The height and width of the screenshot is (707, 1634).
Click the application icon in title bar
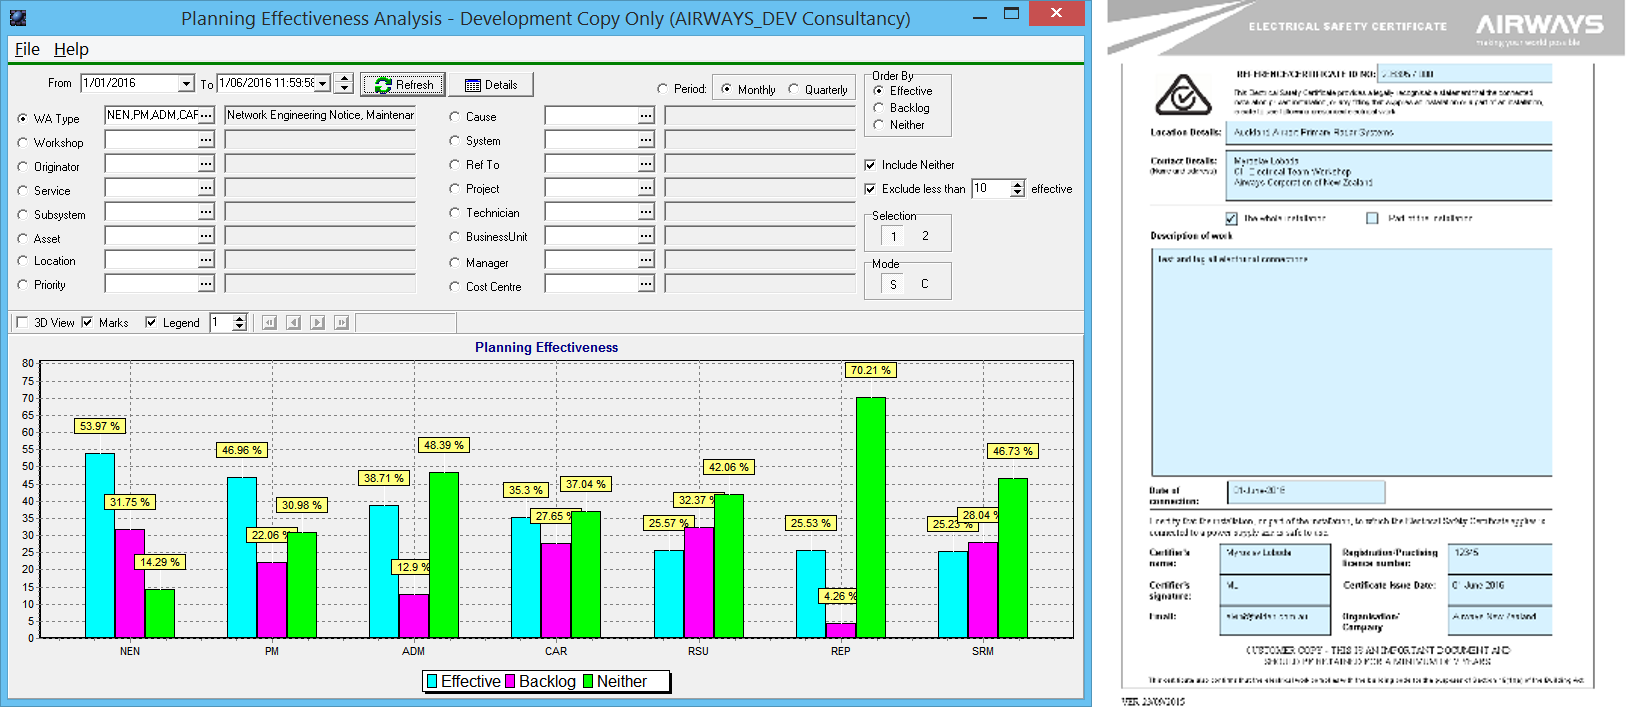point(17,17)
